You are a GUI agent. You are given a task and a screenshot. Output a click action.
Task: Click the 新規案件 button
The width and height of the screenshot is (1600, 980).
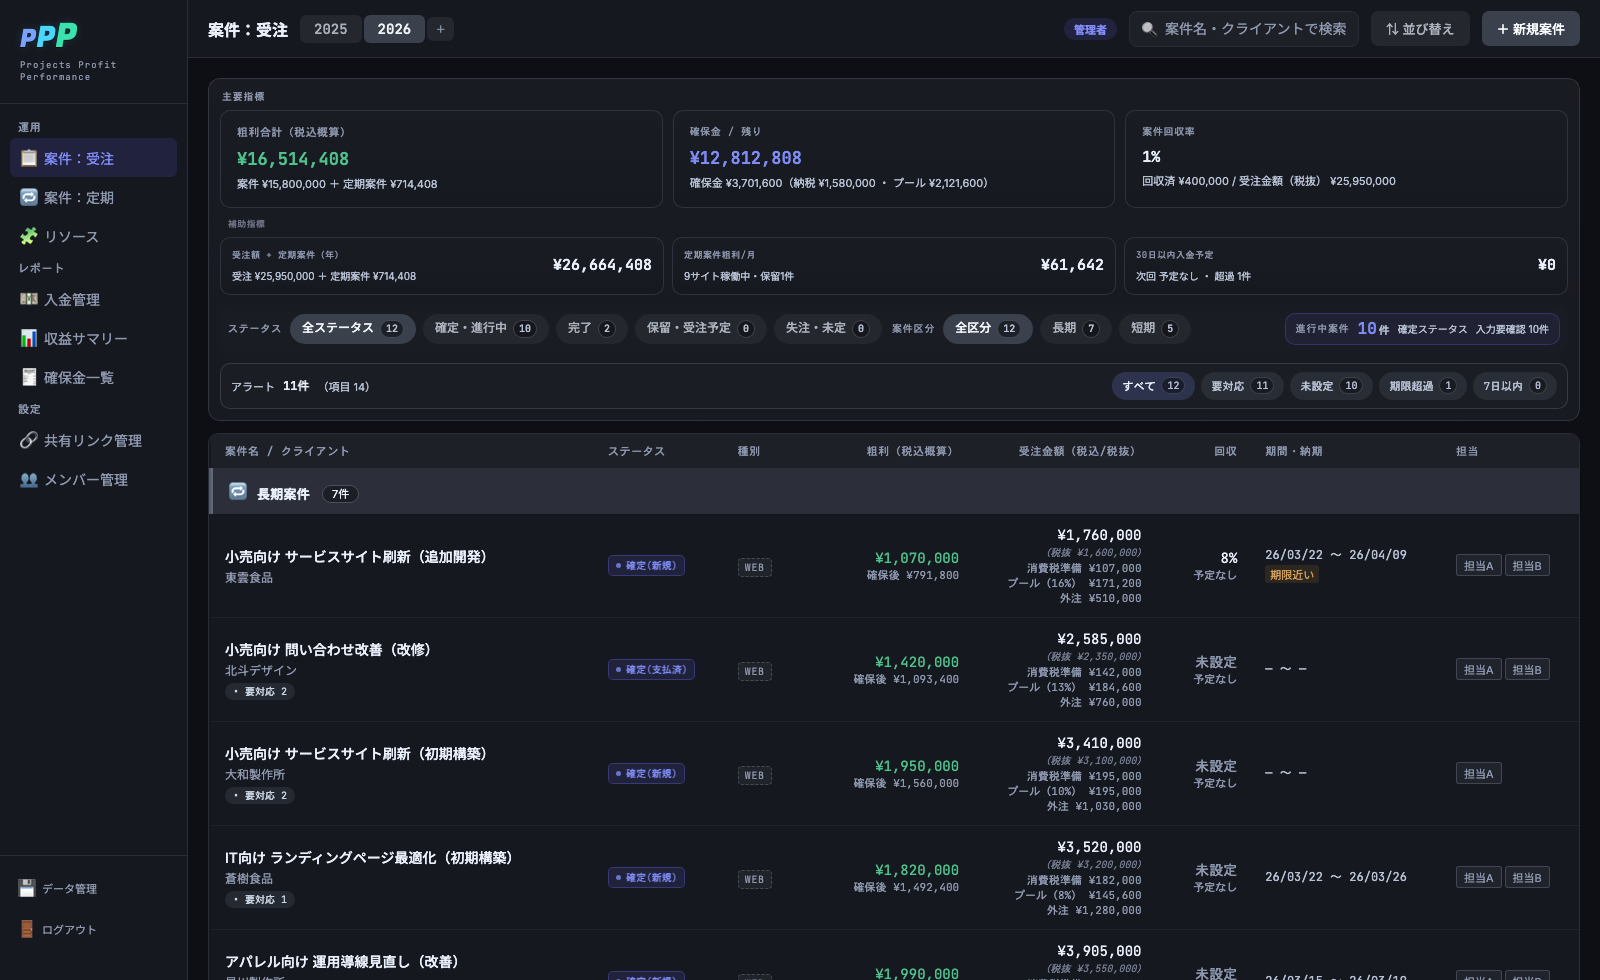click(1531, 29)
